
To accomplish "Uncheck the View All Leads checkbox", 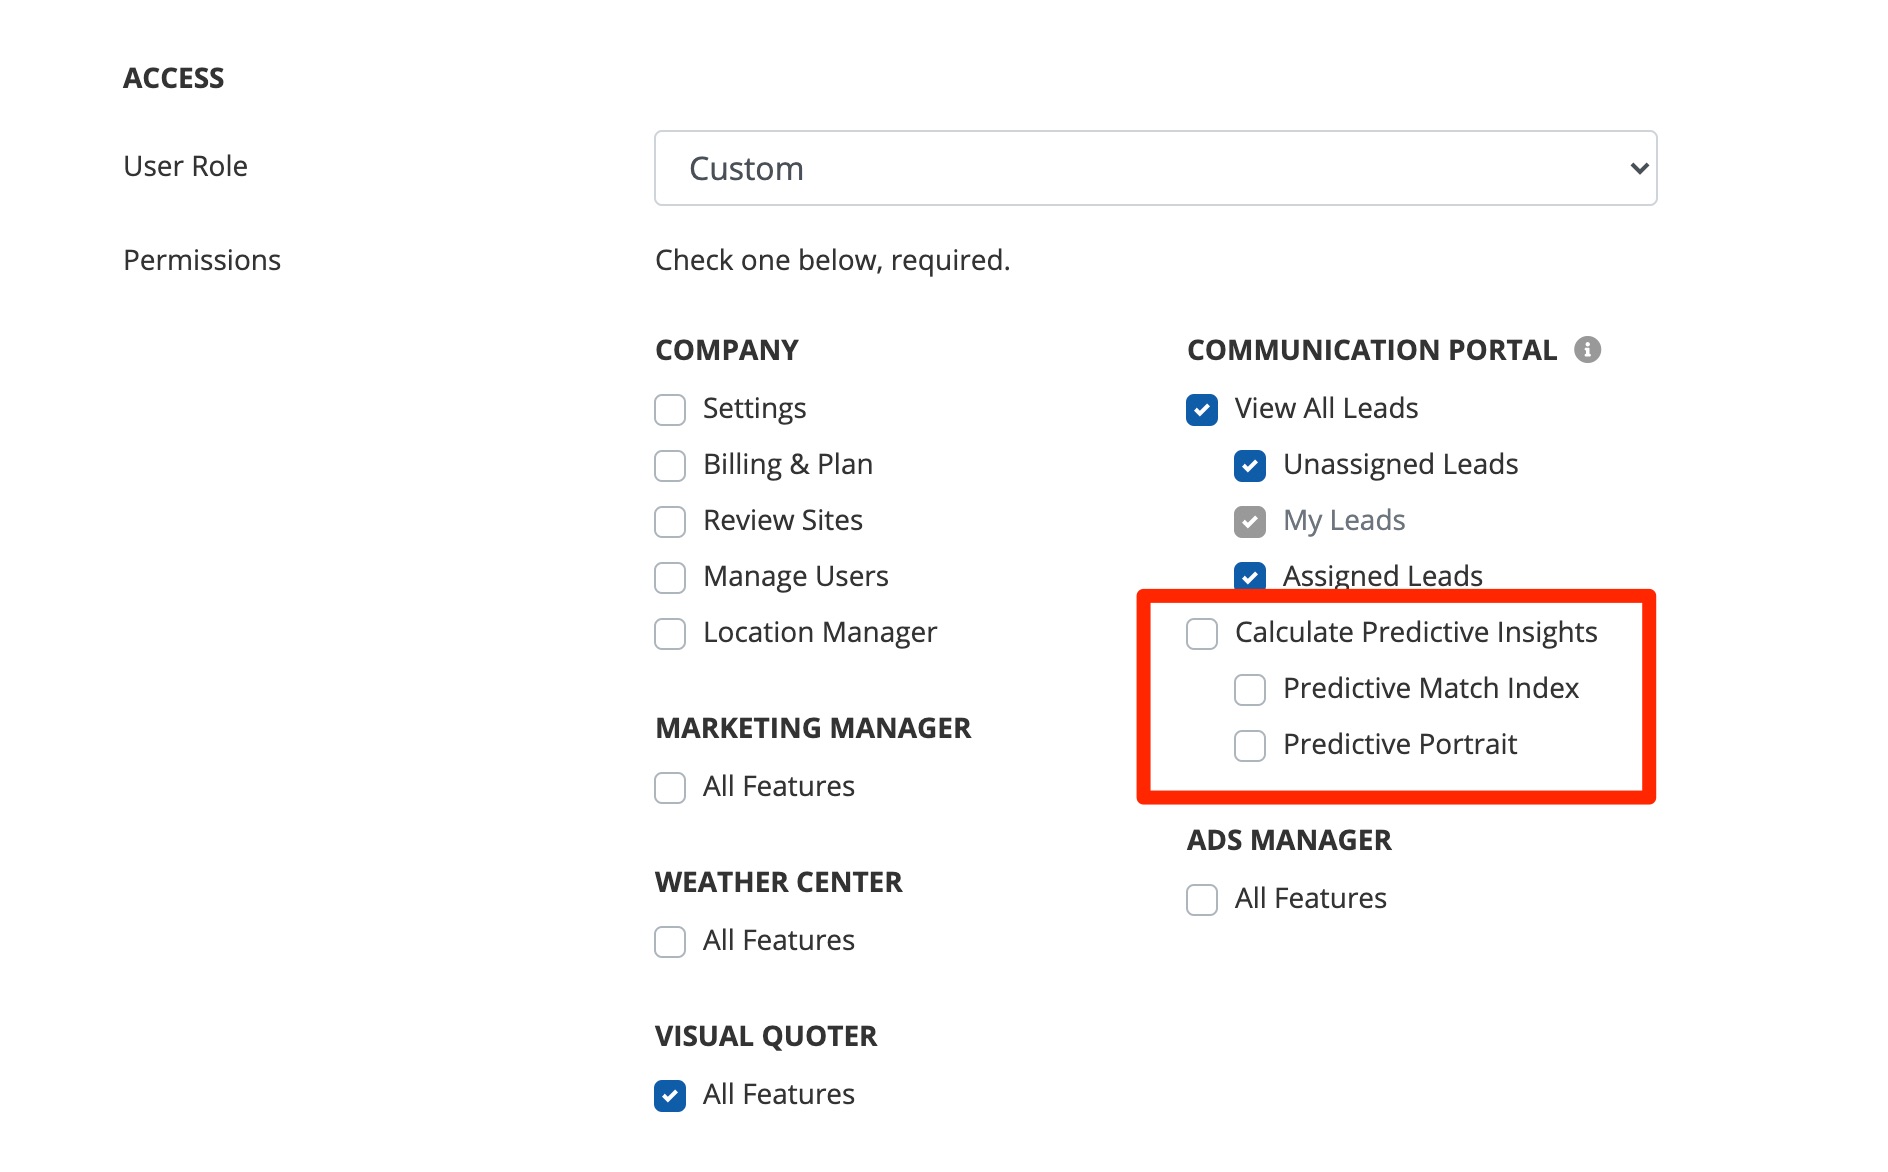I will click(1202, 410).
